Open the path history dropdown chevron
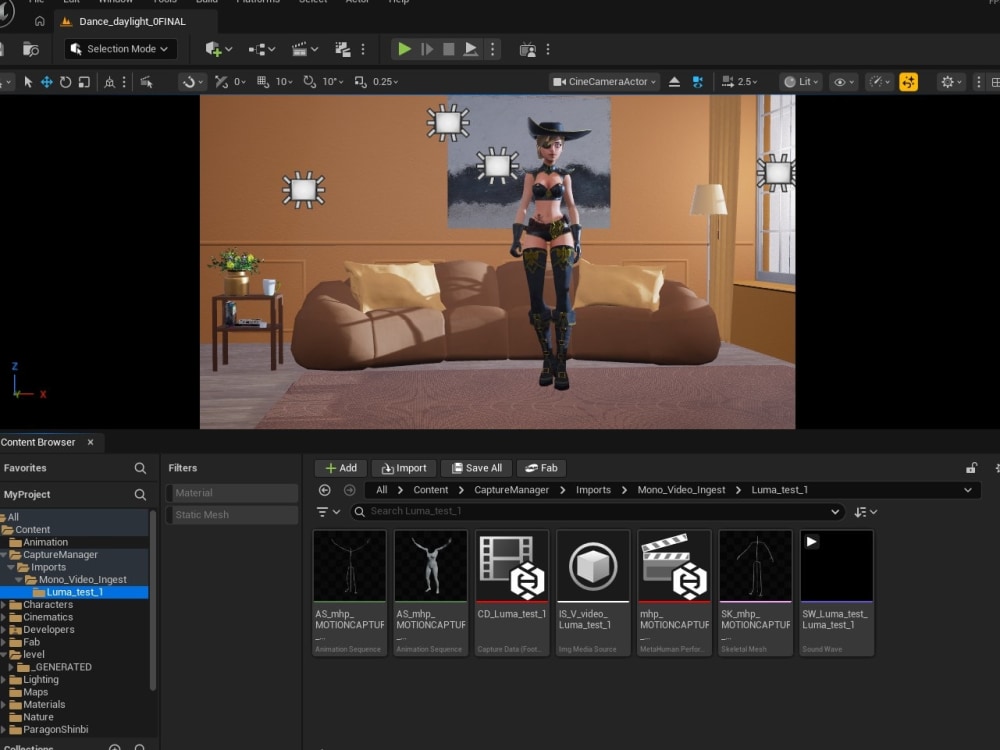The height and width of the screenshot is (750, 1000). point(967,490)
